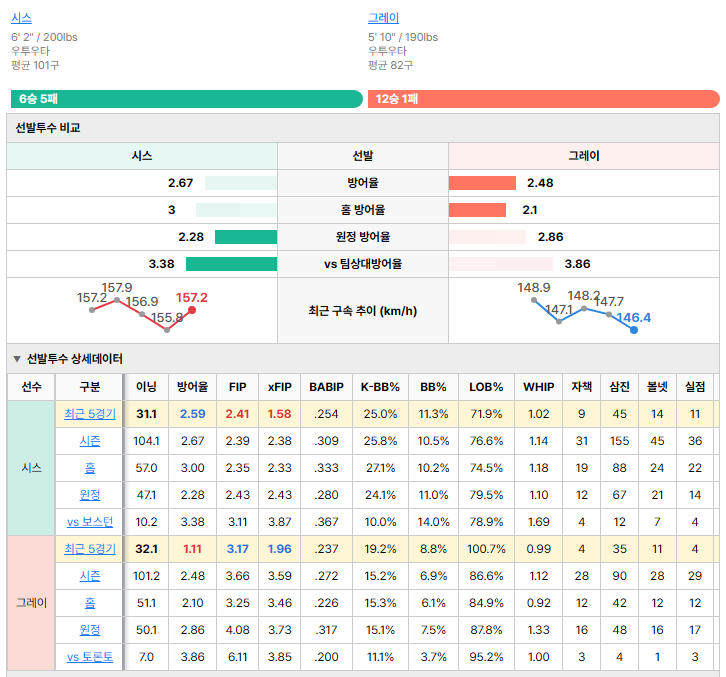Click the blue 2.59 방어율 value
The image size is (726, 677).
click(192, 414)
